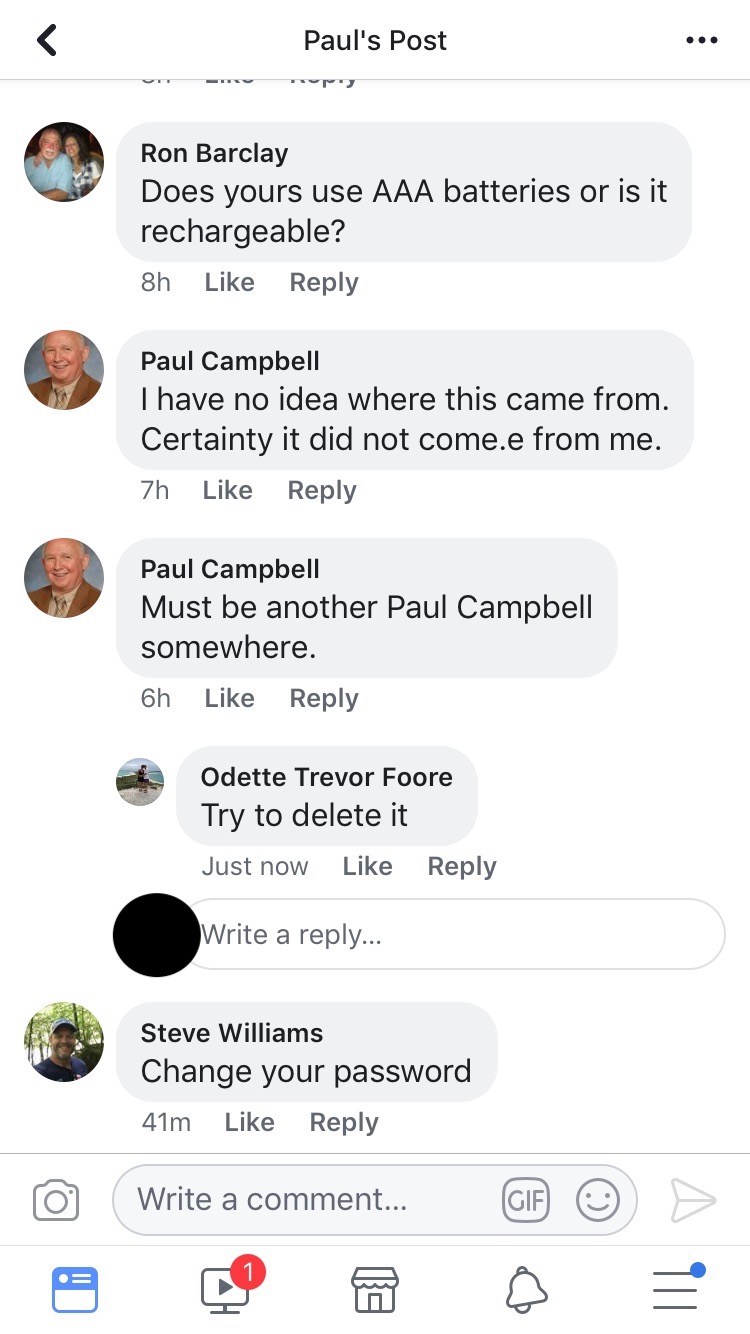Tap the back arrow icon
The image size is (750, 1334).
(47, 40)
